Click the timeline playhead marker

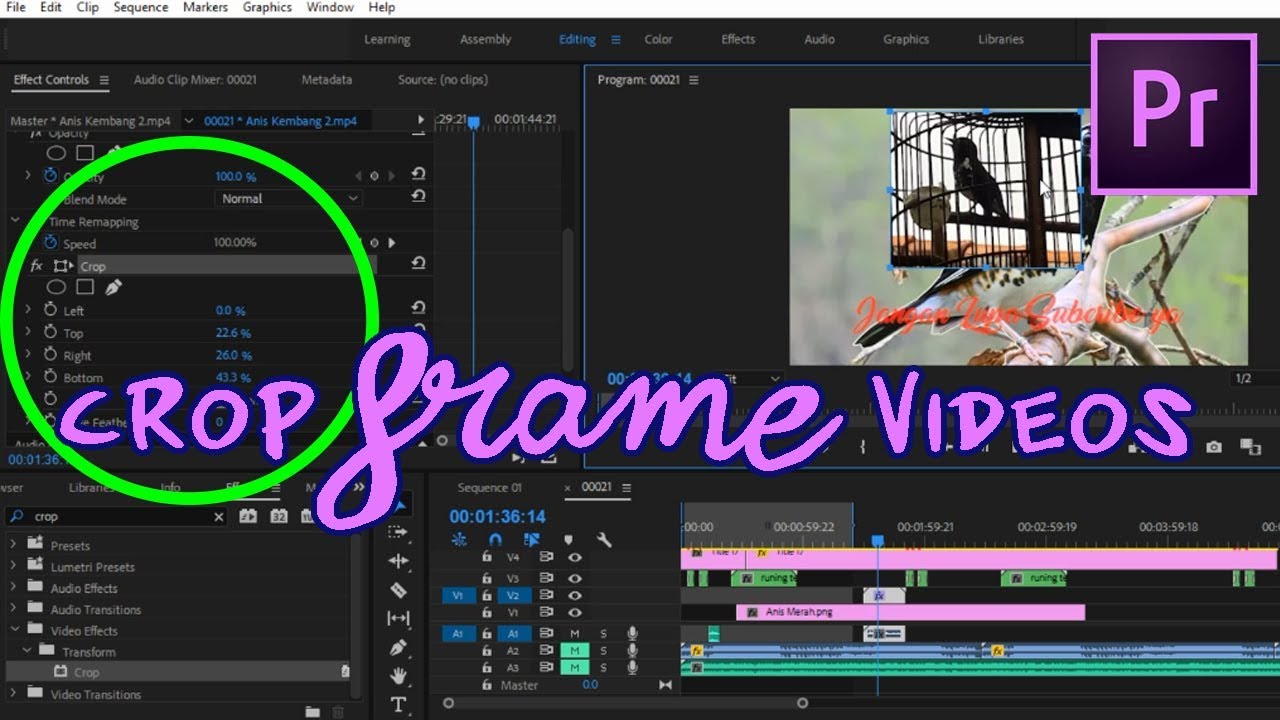tap(877, 540)
